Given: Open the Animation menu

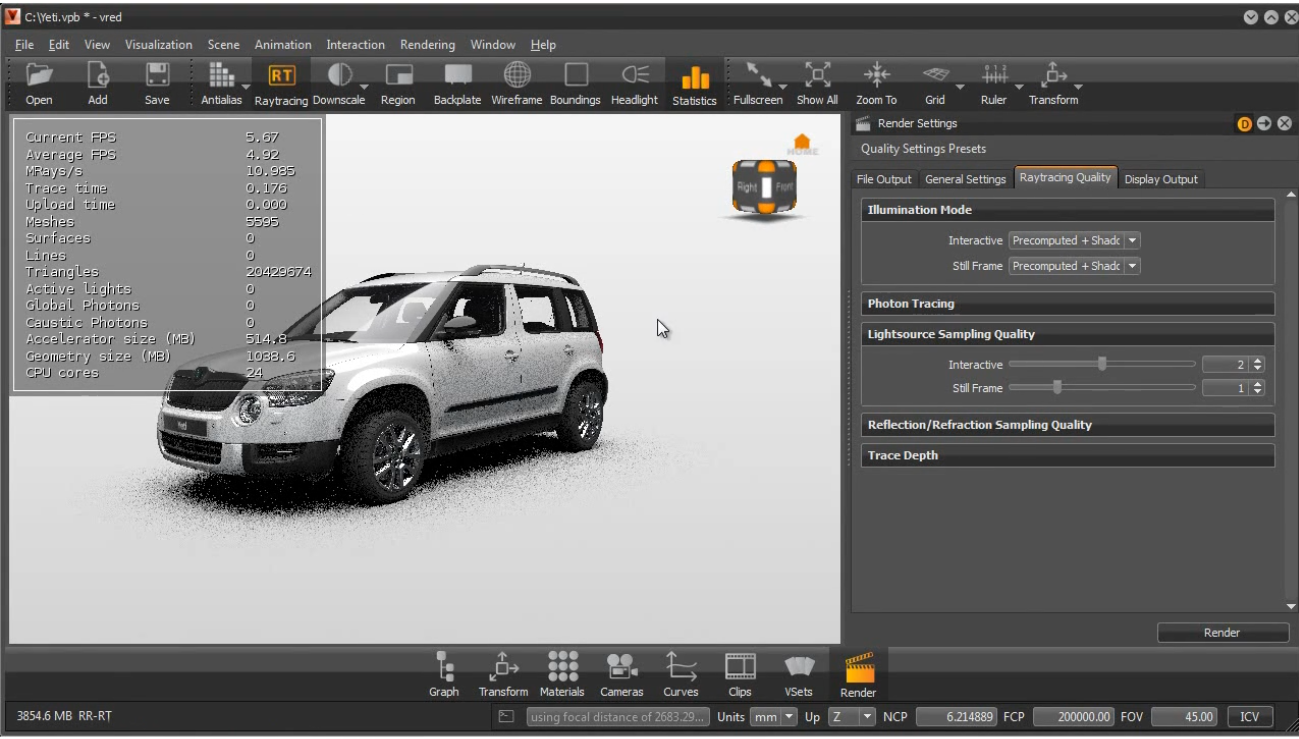Looking at the screenshot, I should pos(283,45).
